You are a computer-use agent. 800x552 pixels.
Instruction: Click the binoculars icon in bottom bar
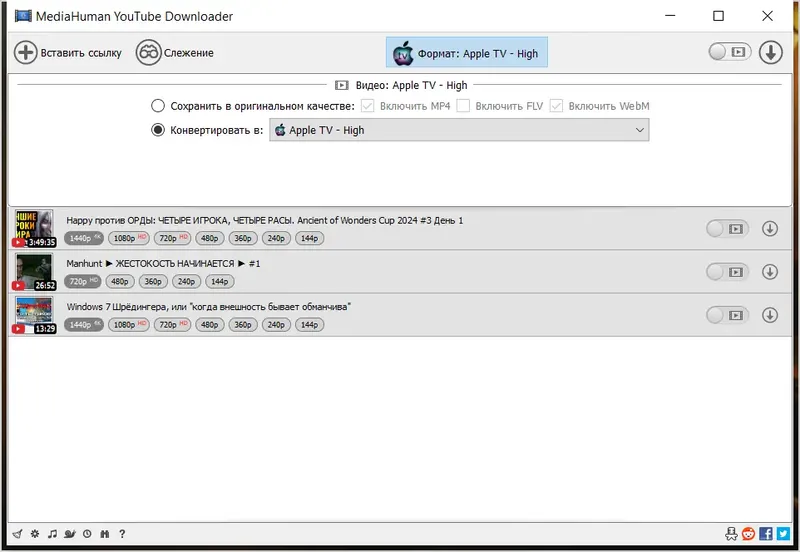[x=105, y=534]
